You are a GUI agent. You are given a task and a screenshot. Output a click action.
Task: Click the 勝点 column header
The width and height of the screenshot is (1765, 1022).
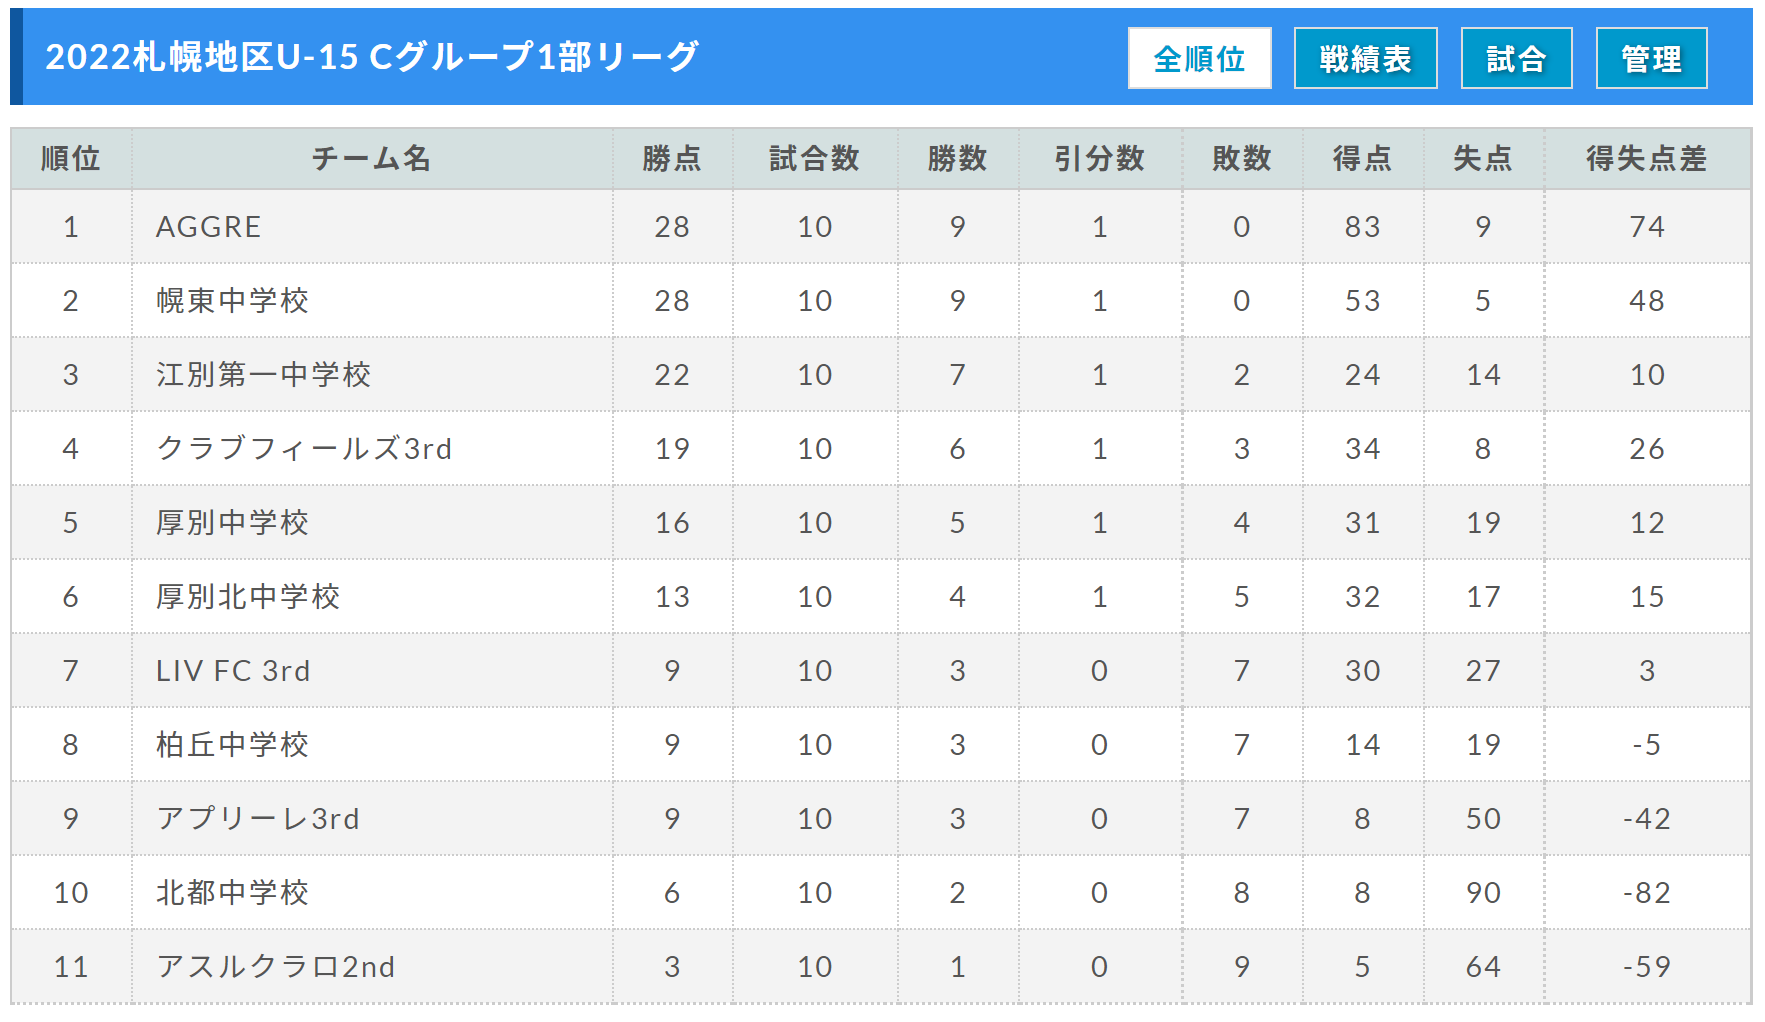672,158
